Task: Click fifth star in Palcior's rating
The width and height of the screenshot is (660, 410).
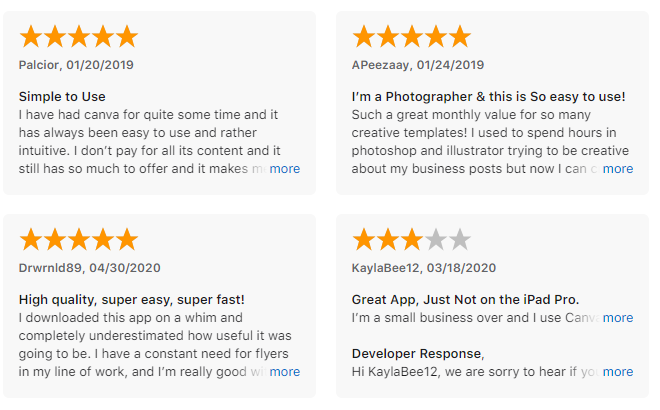Action: [x=127, y=36]
